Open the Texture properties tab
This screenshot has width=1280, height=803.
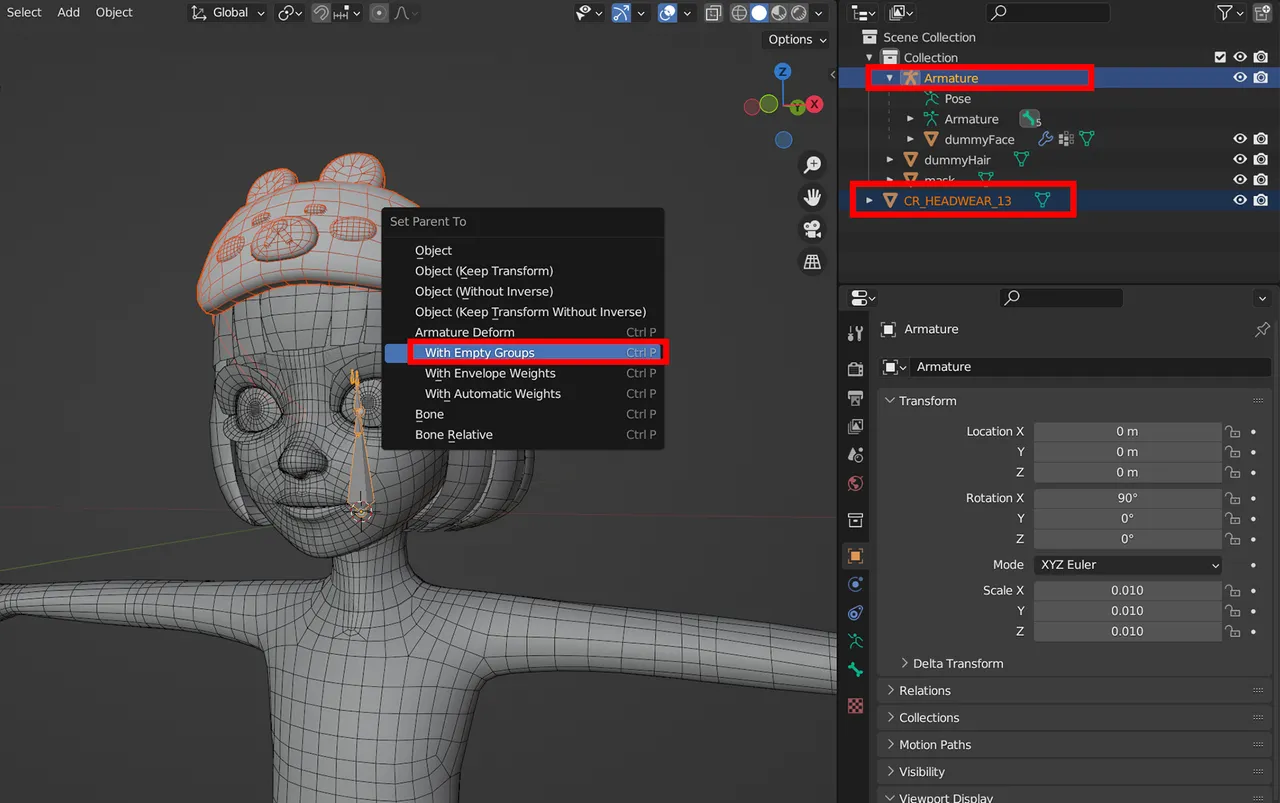click(x=855, y=705)
